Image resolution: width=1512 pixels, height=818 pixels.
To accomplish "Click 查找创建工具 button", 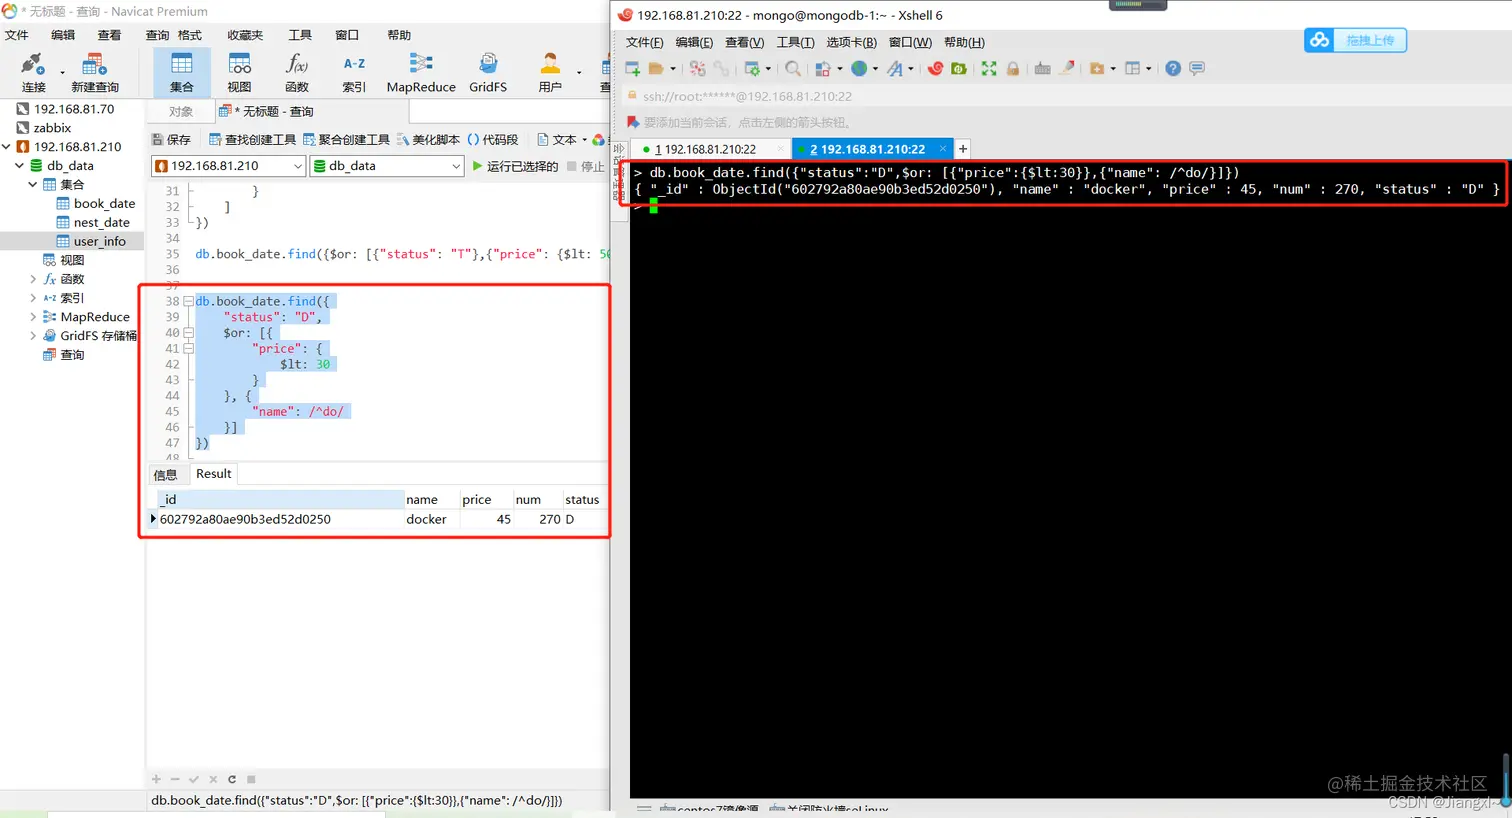I will [x=252, y=140].
